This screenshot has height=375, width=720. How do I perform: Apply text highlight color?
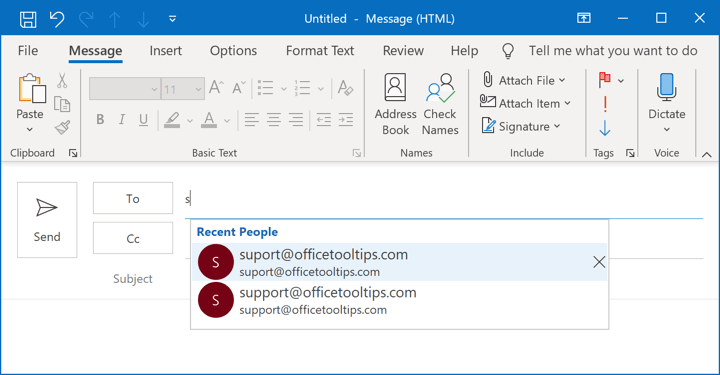coord(172,120)
